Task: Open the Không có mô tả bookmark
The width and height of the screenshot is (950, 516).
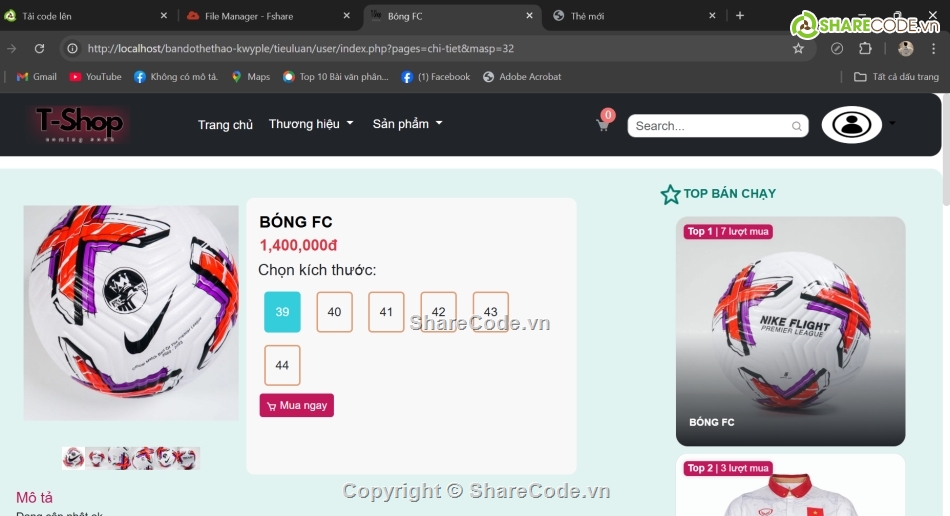Action: pos(176,77)
